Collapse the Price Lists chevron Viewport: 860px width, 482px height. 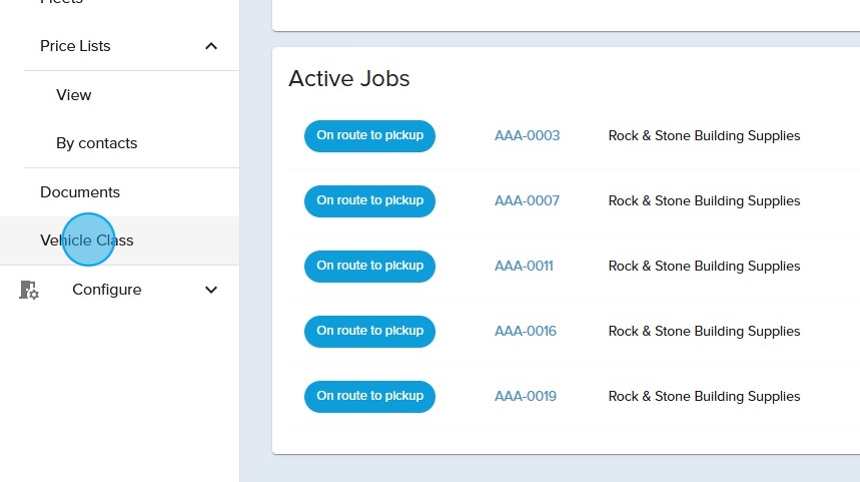click(211, 46)
